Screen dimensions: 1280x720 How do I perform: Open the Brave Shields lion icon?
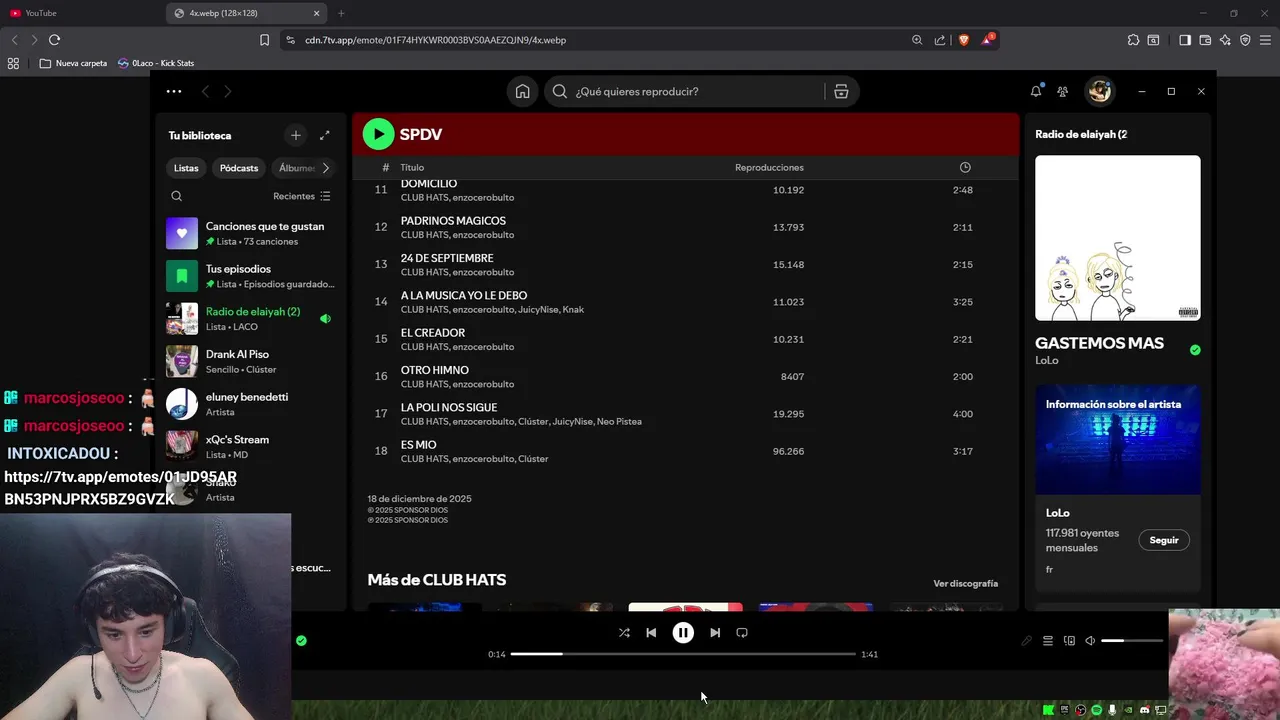point(964,40)
